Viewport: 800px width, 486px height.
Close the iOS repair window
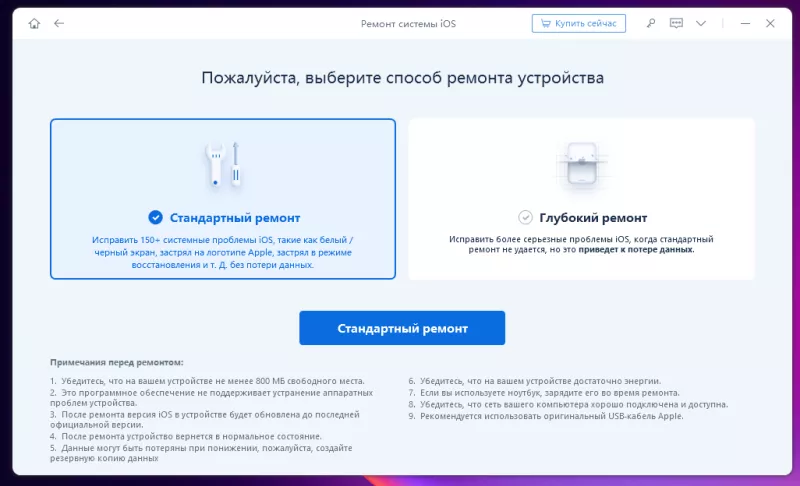(x=770, y=23)
